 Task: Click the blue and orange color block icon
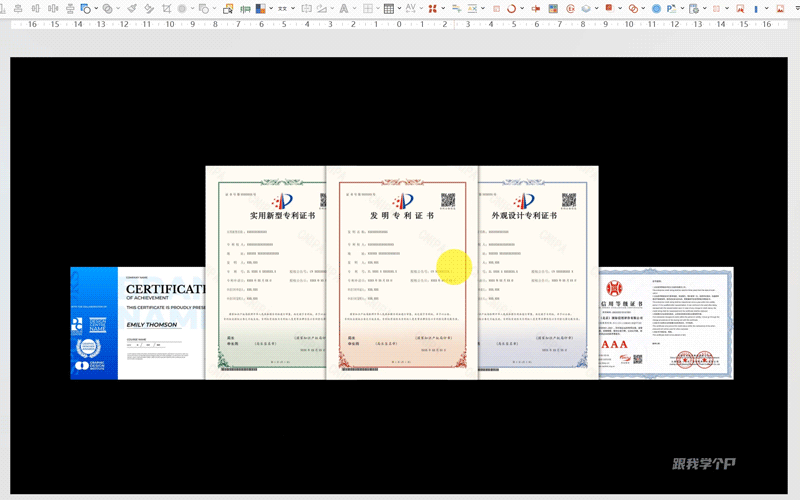[x=261, y=9]
